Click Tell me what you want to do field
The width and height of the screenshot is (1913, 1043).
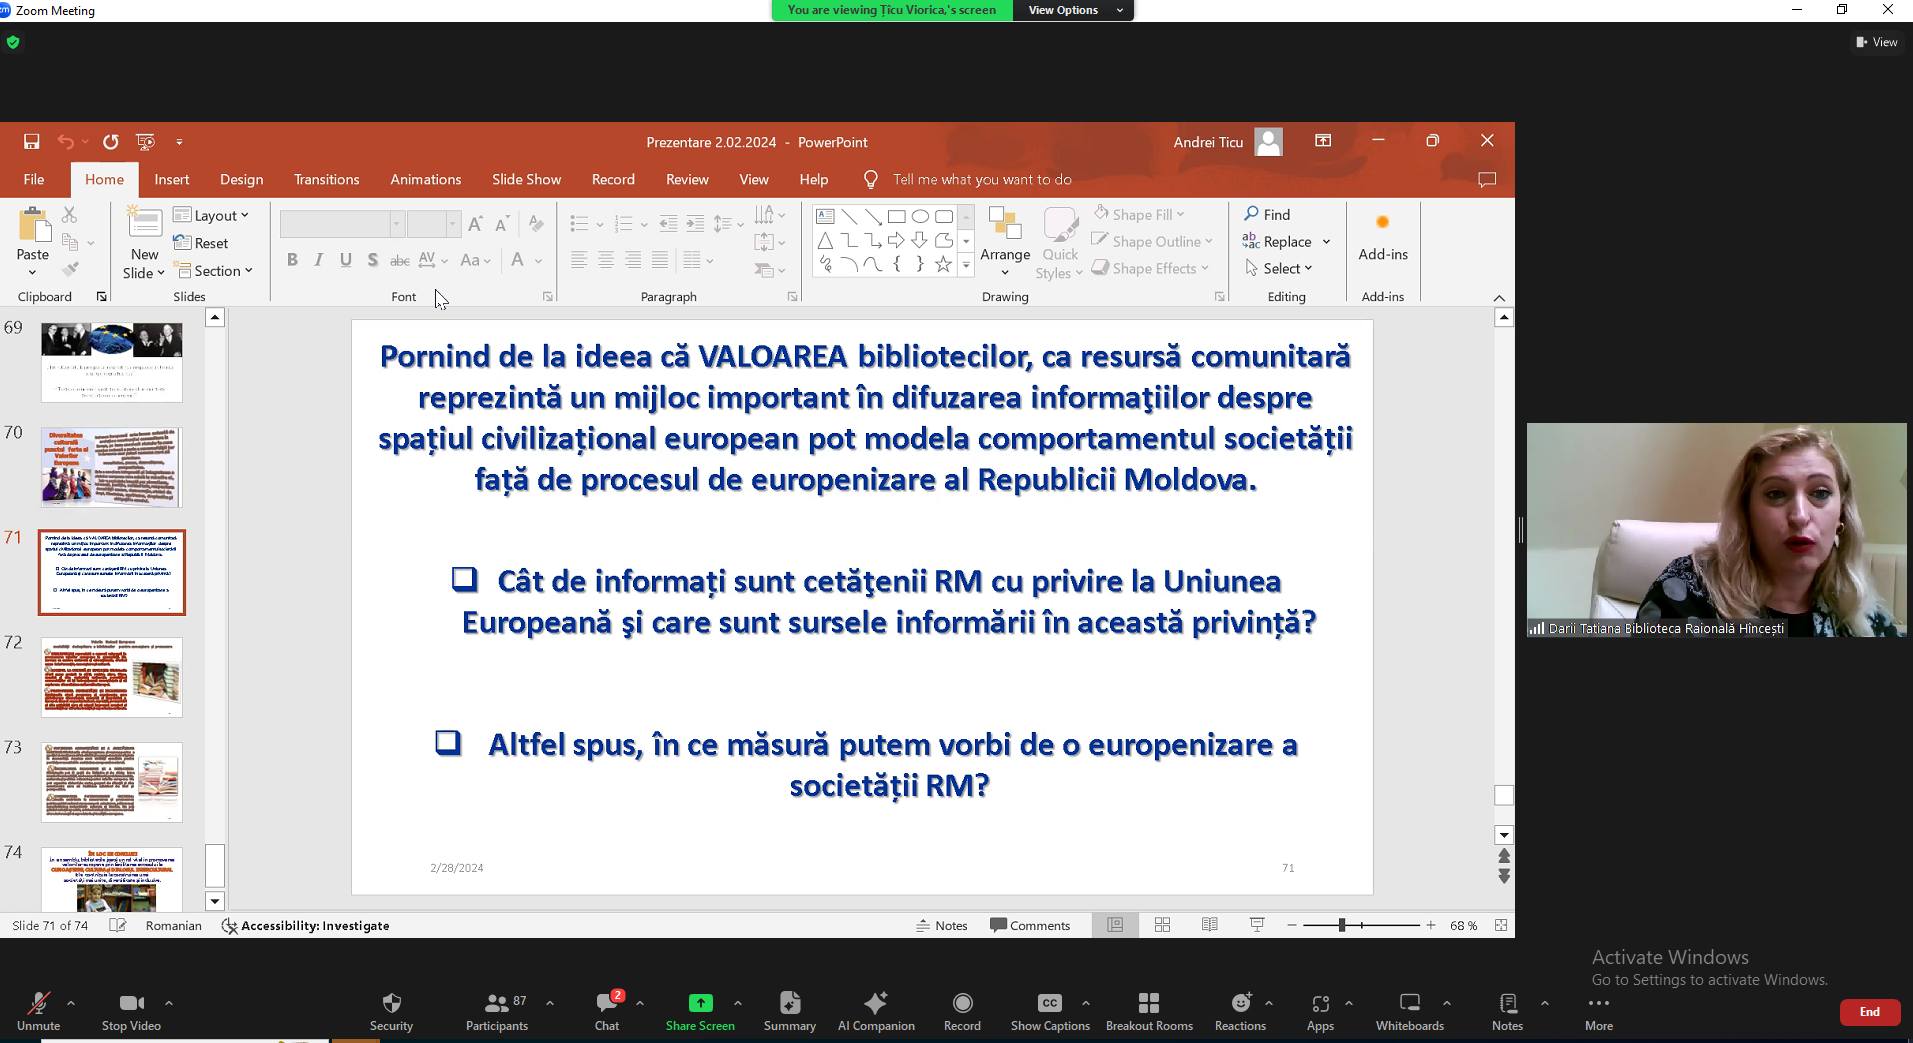[x=981, y=179]
